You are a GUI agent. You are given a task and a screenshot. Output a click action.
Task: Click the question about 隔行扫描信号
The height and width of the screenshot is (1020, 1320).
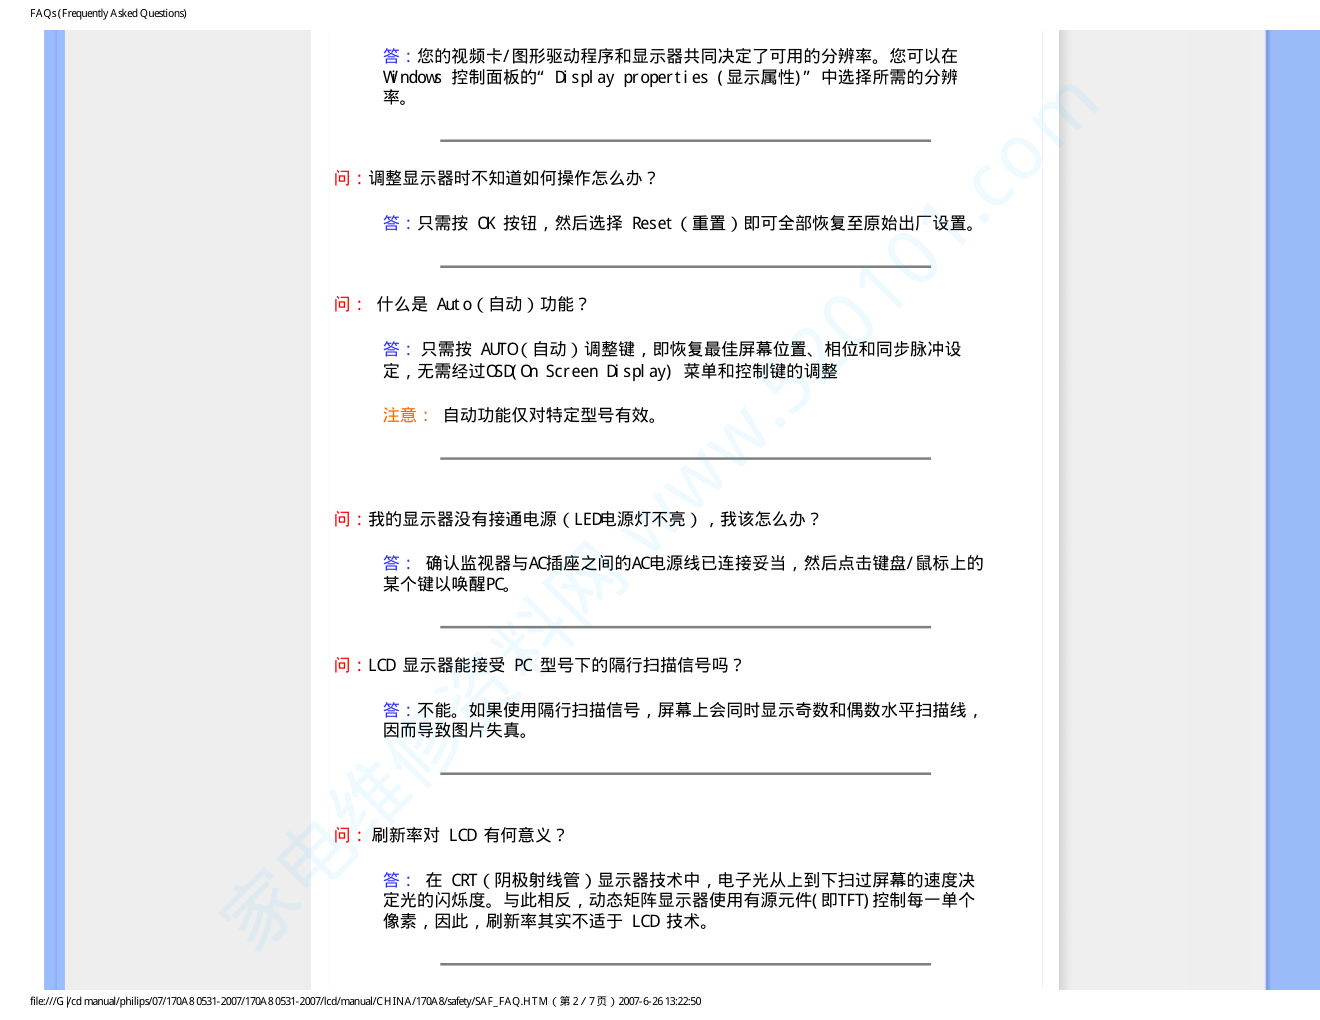pyautogui.click(x=540, y=665)
